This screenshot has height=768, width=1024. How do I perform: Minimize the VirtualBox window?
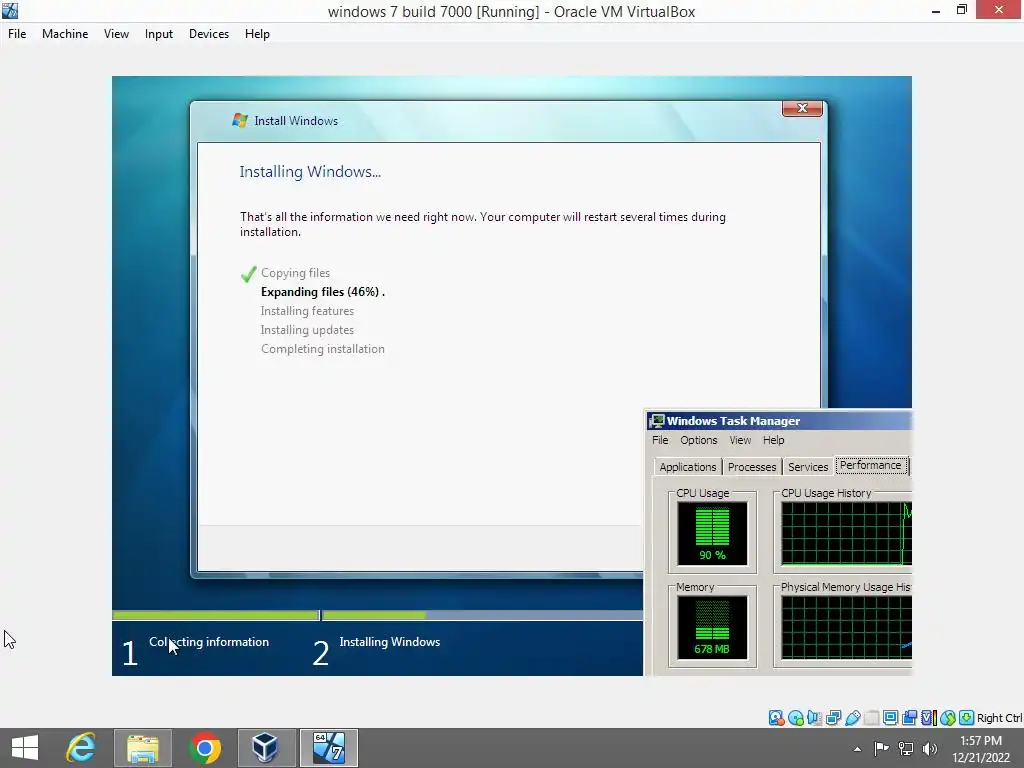935,11
